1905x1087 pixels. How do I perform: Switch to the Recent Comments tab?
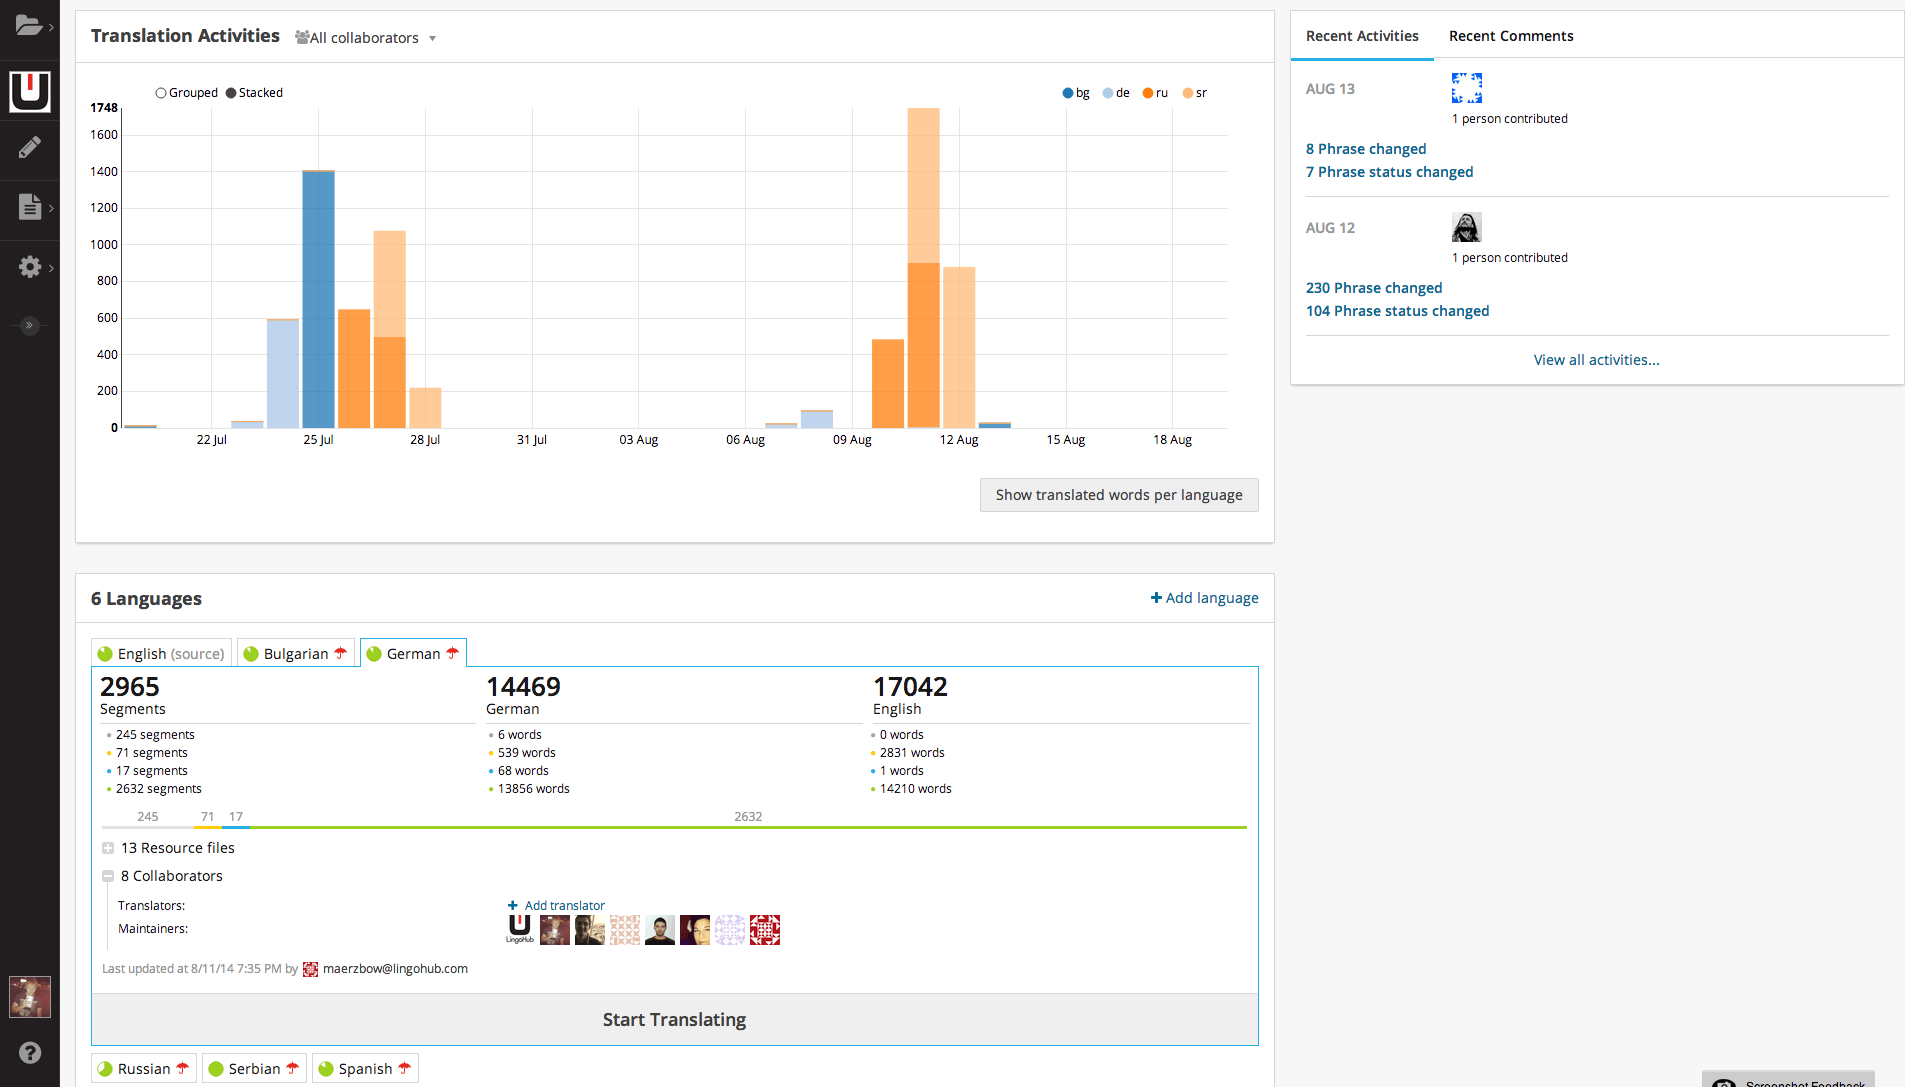click(1510, 36)
